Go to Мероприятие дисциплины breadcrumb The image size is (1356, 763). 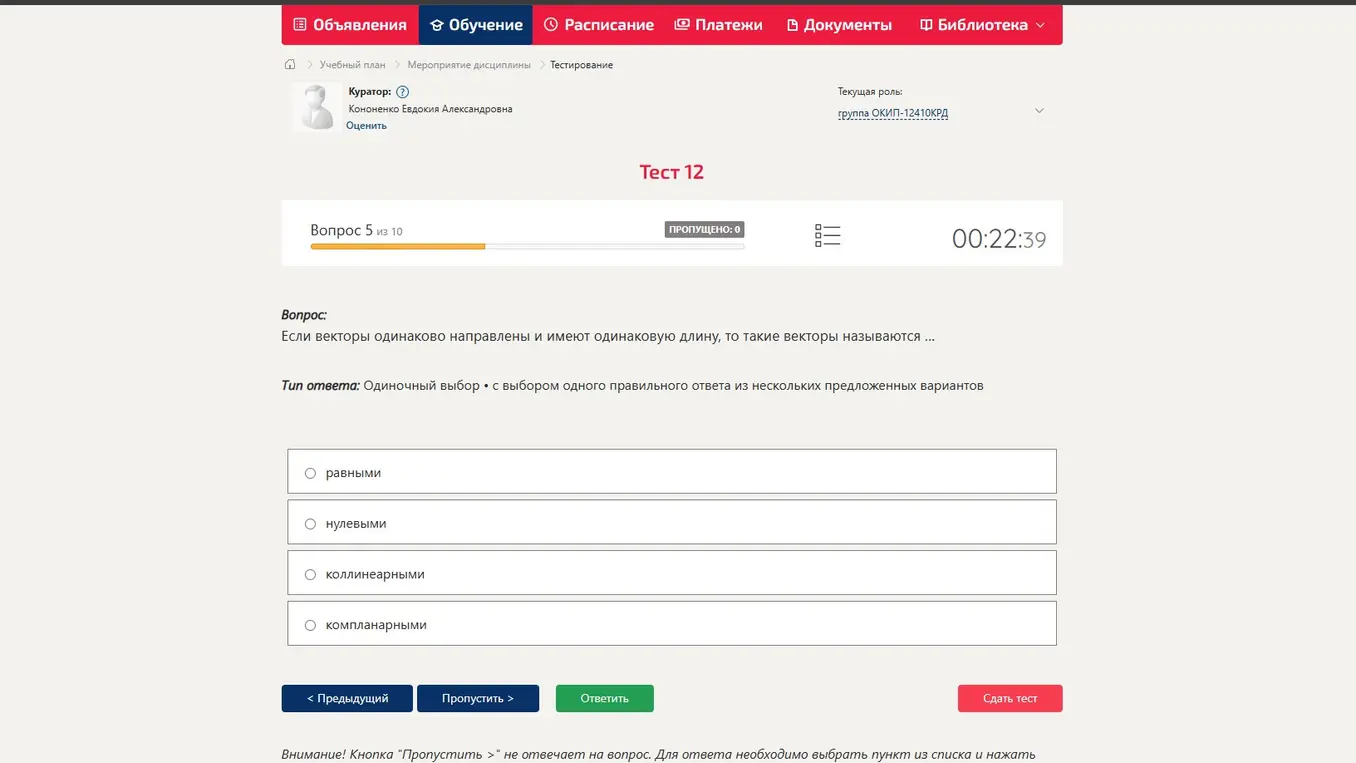point(469,65)
